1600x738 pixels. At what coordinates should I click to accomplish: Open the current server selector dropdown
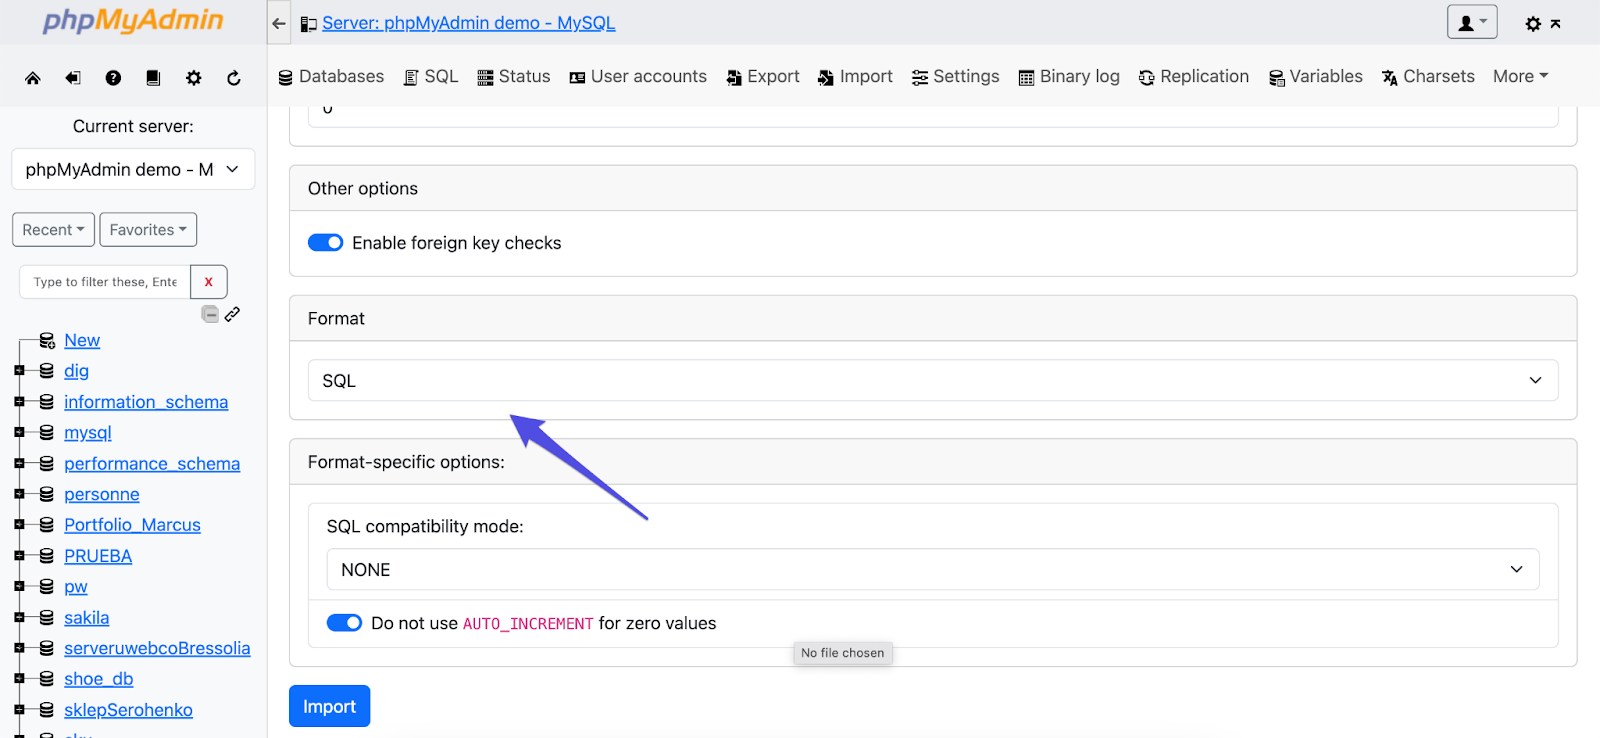coord(133,169)
